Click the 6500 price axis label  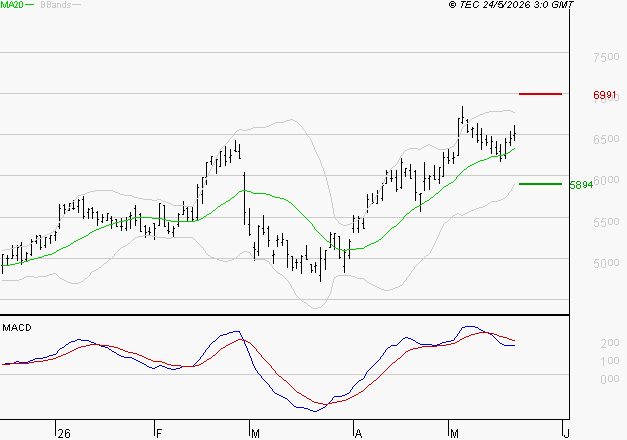[606, 139]
